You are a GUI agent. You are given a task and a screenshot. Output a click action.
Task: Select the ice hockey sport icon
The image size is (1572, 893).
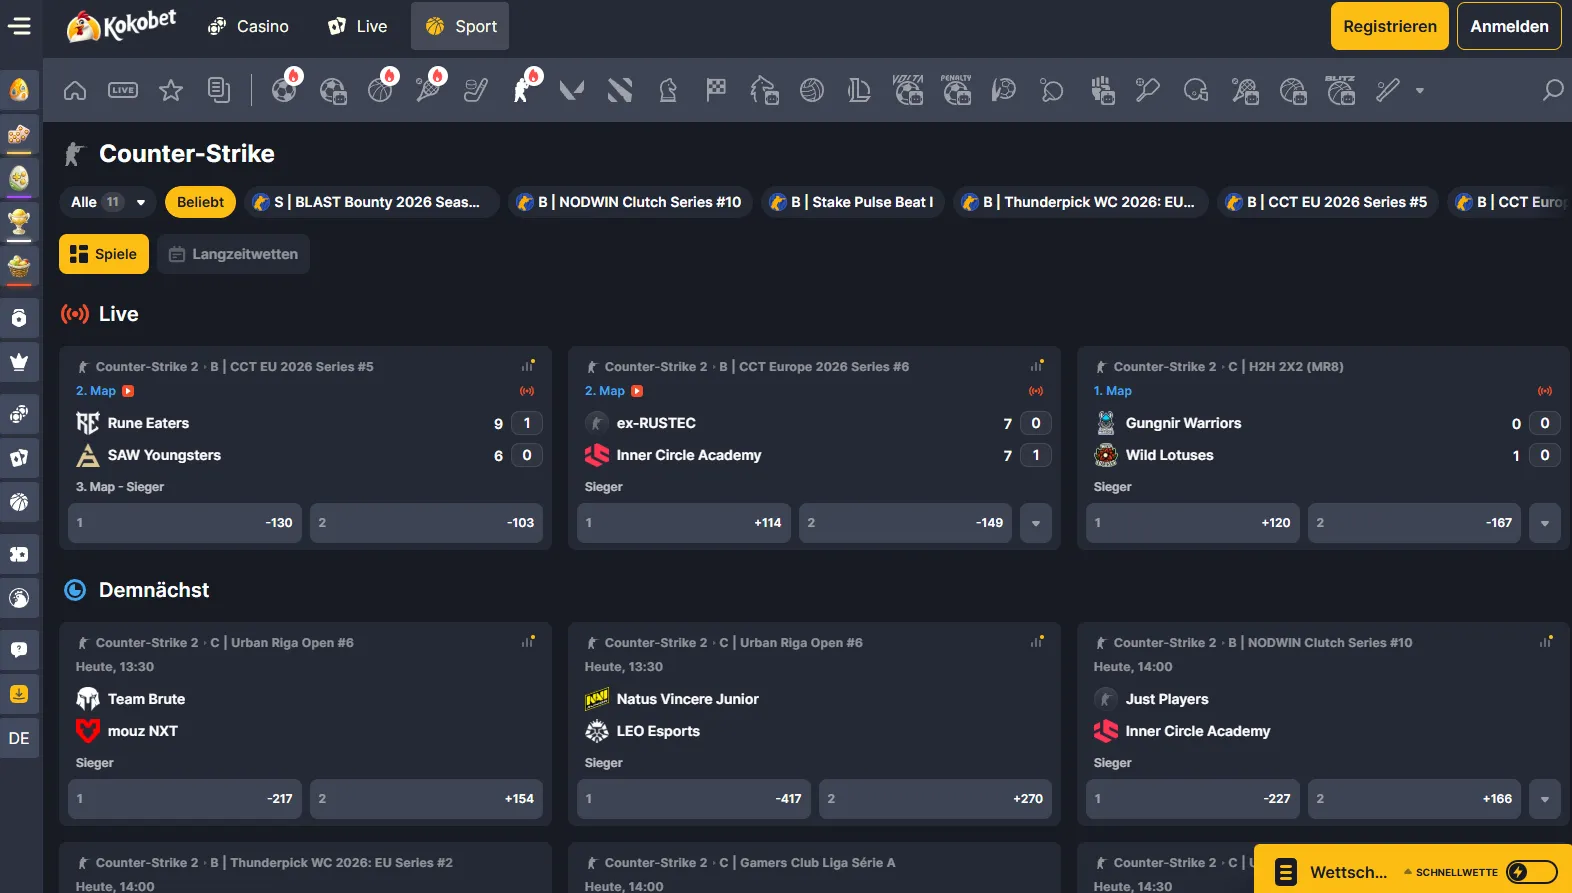click(x=476, y=90)
